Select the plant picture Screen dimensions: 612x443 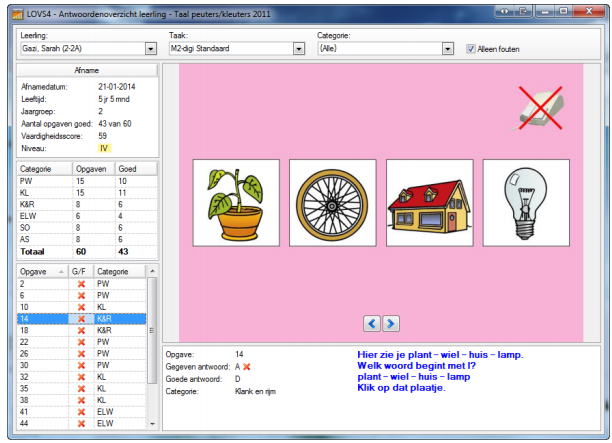point(236,203)
